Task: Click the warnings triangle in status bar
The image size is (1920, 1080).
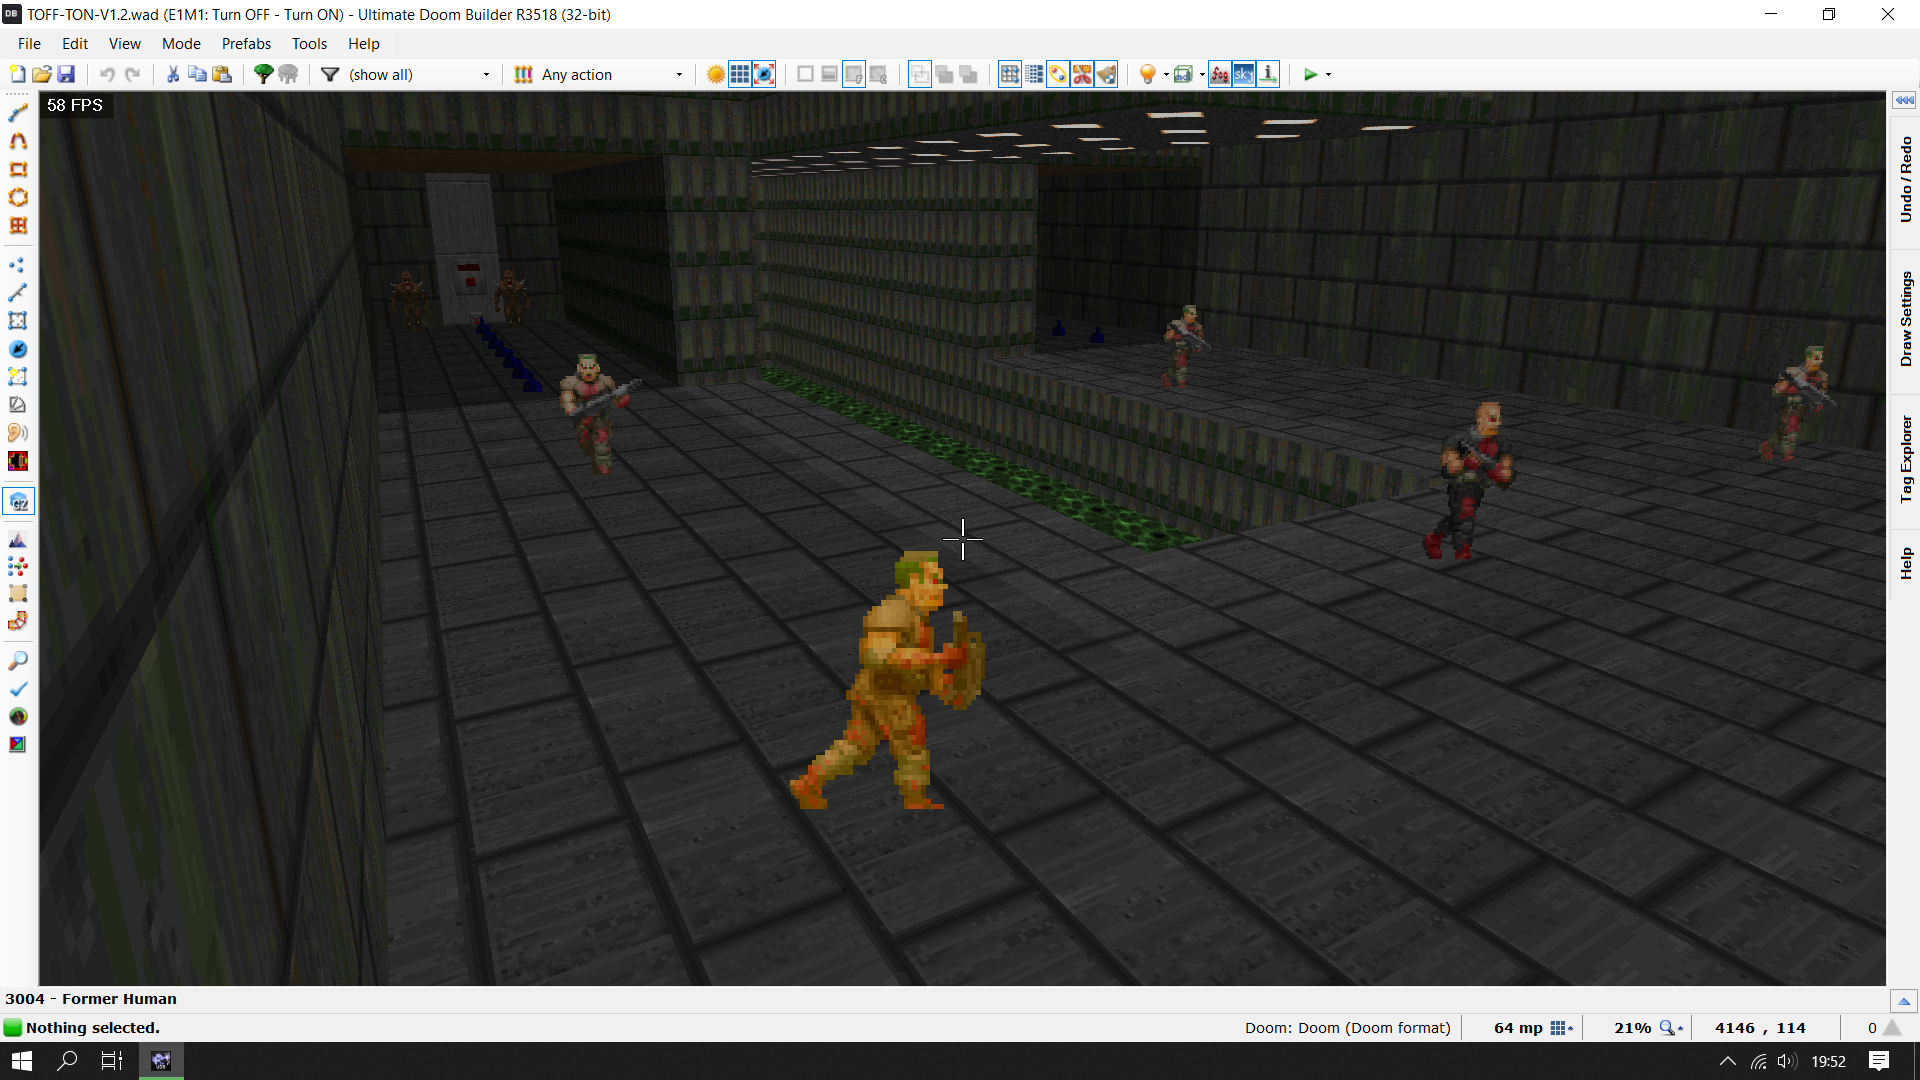Action: coord(1892,1028)
